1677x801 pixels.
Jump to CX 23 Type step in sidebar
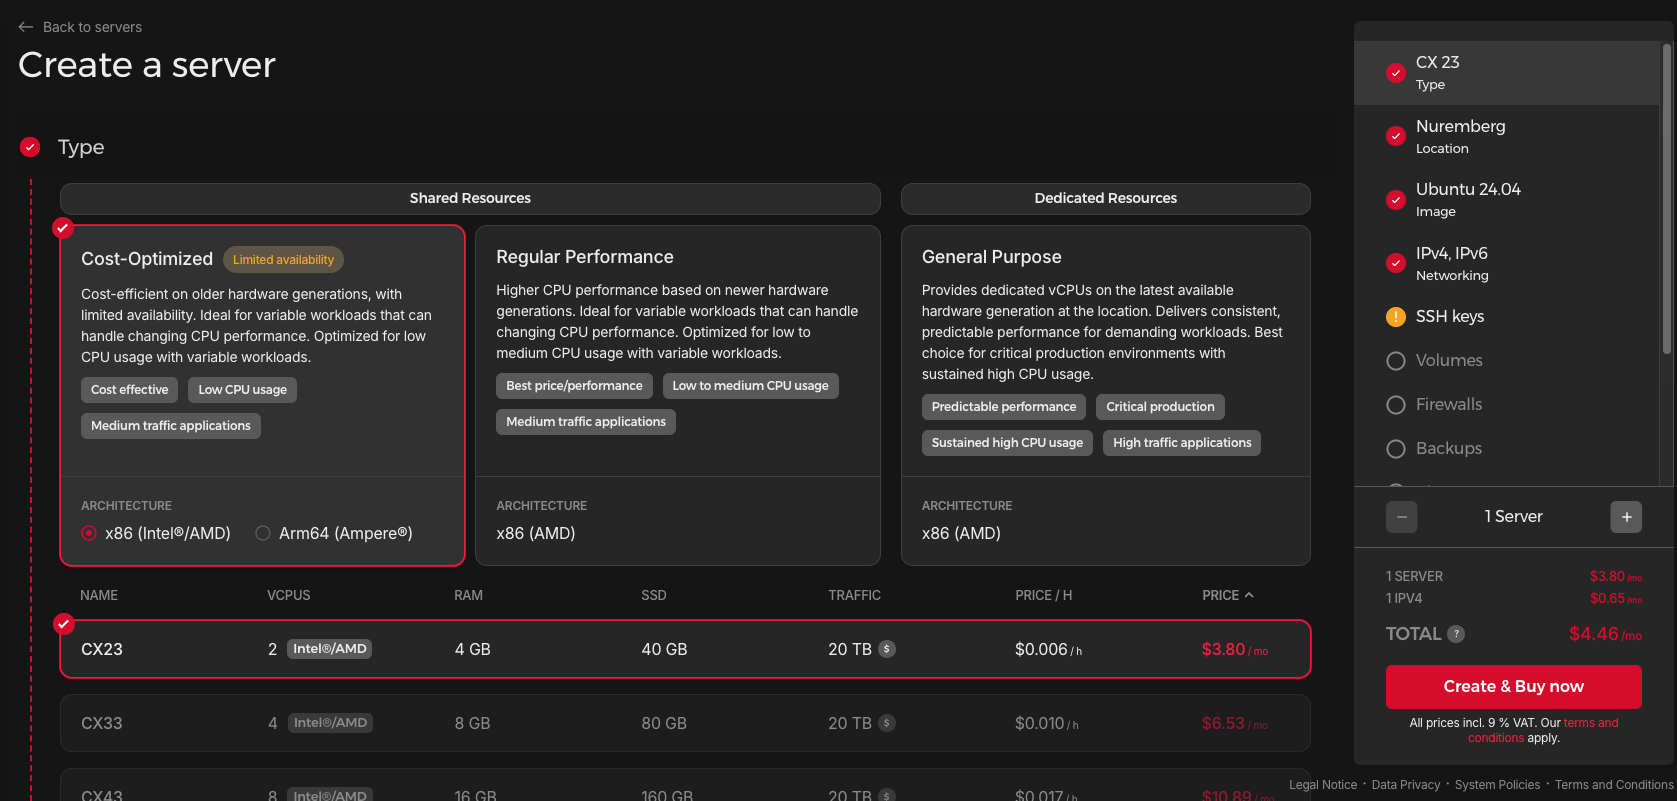(1506, 72)
